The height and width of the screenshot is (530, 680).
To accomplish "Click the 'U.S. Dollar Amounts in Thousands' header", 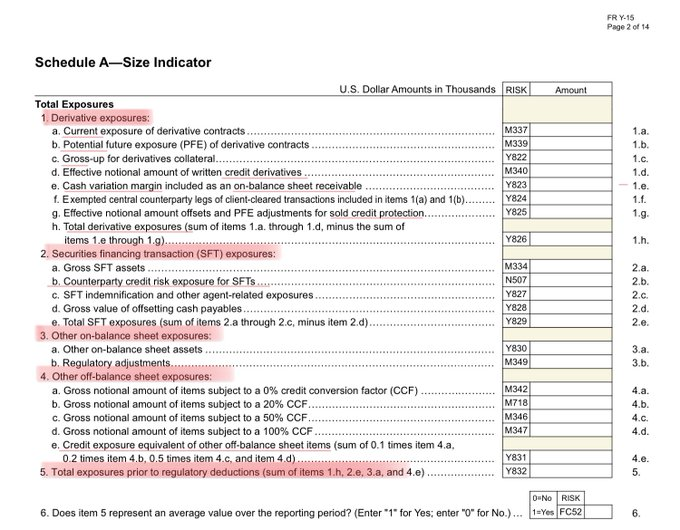I will click(x=417, y=89).
